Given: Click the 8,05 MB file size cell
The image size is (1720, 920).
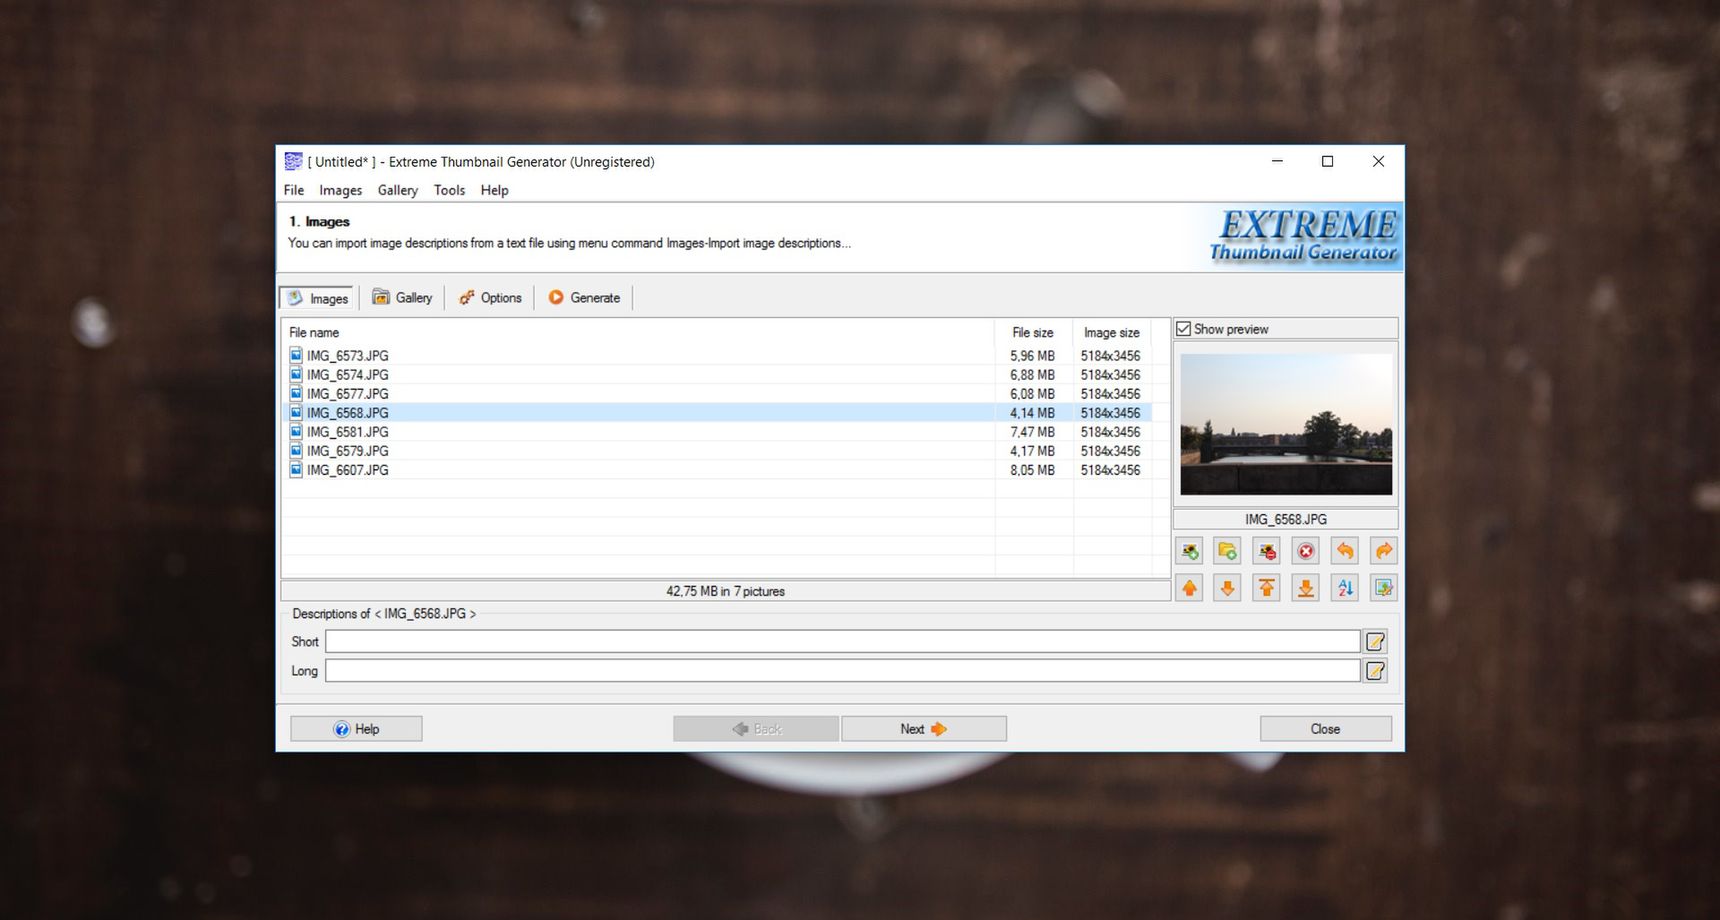Looking at the screenshot, I should (1032, 470).
